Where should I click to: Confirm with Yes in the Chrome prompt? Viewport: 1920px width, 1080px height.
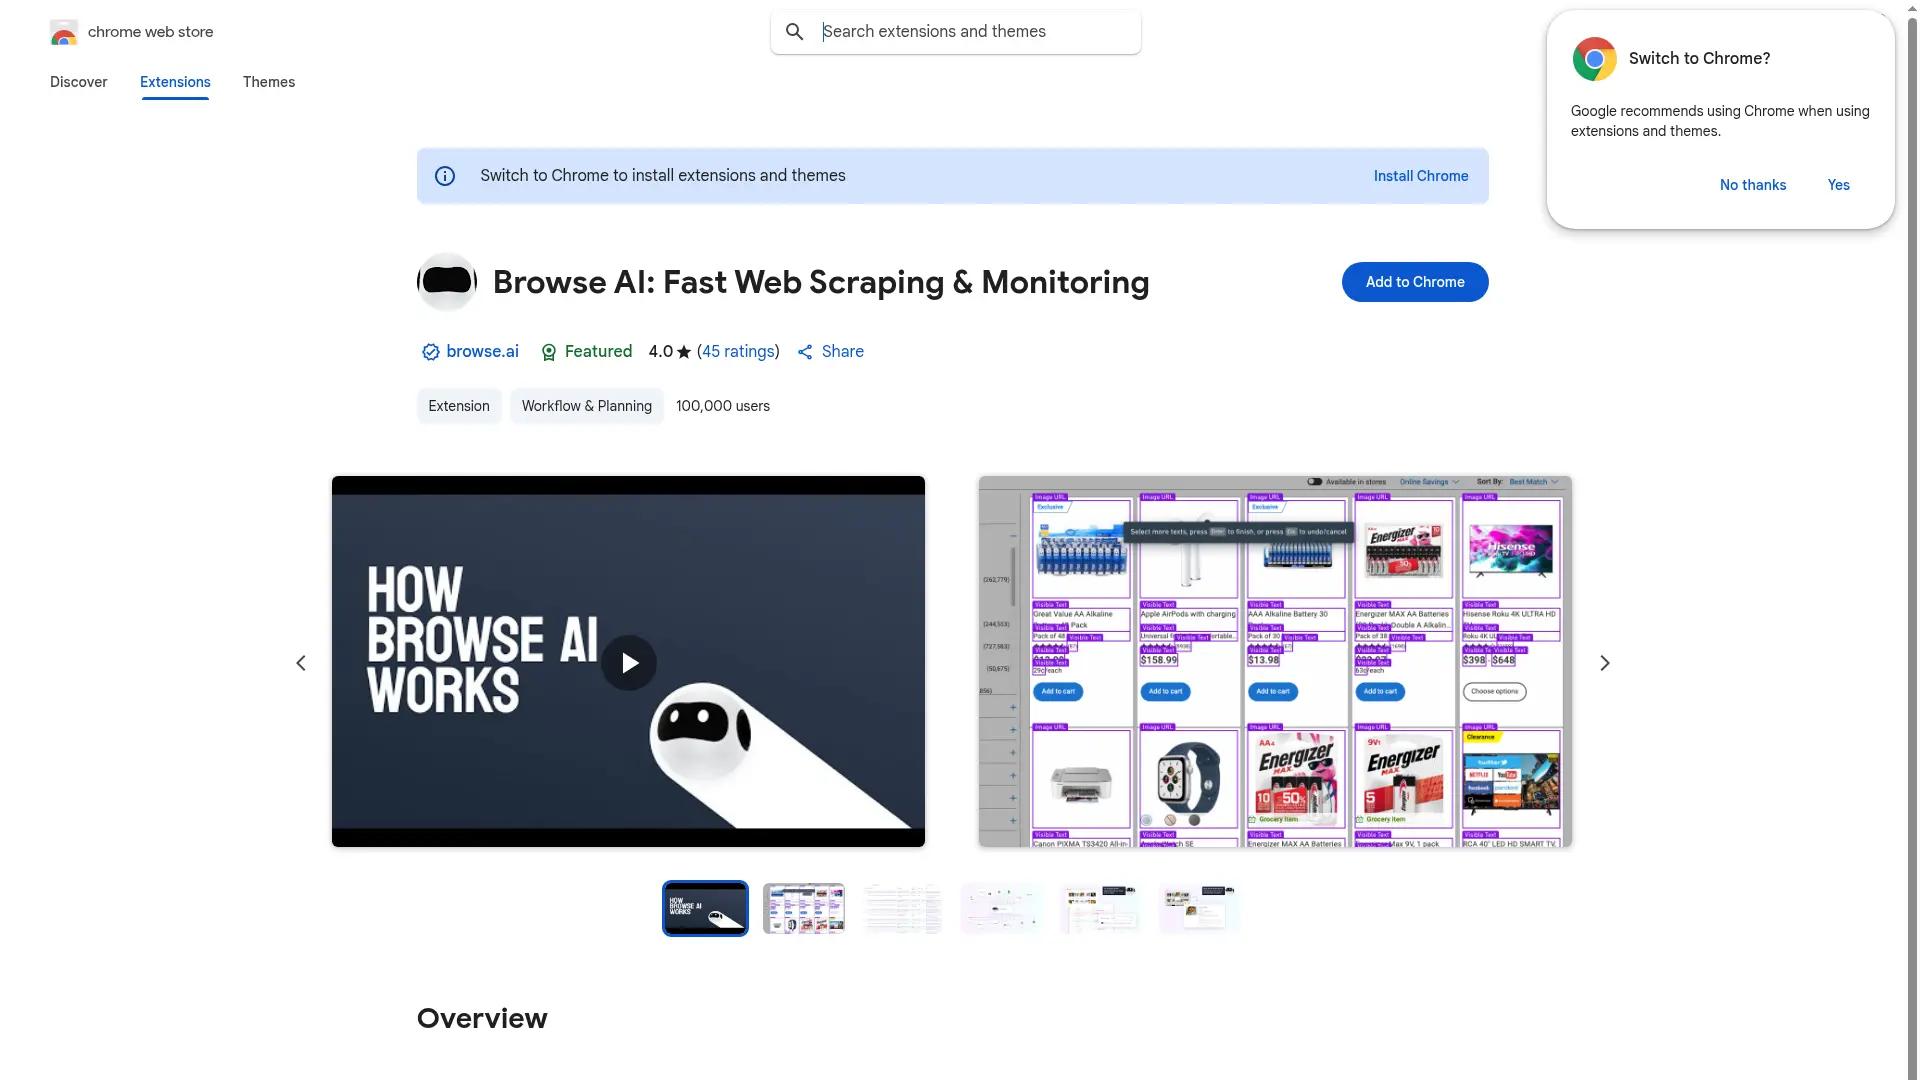click(x=1838, y=185)
